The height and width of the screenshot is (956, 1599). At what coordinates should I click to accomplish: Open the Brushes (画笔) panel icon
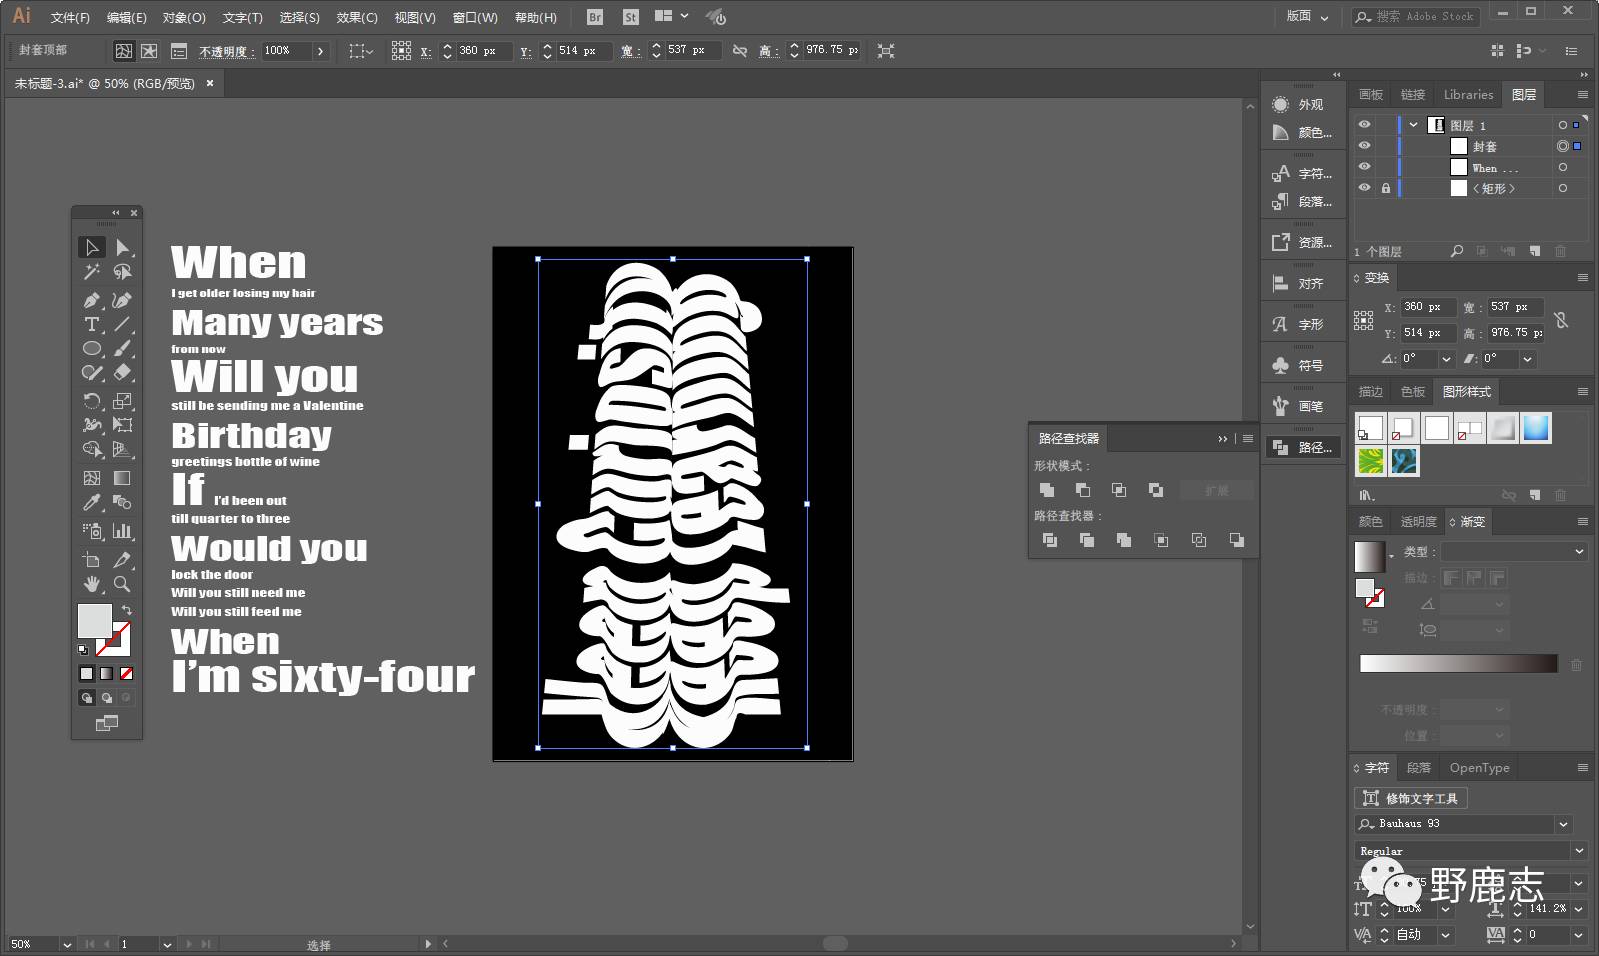point(1280,405)
